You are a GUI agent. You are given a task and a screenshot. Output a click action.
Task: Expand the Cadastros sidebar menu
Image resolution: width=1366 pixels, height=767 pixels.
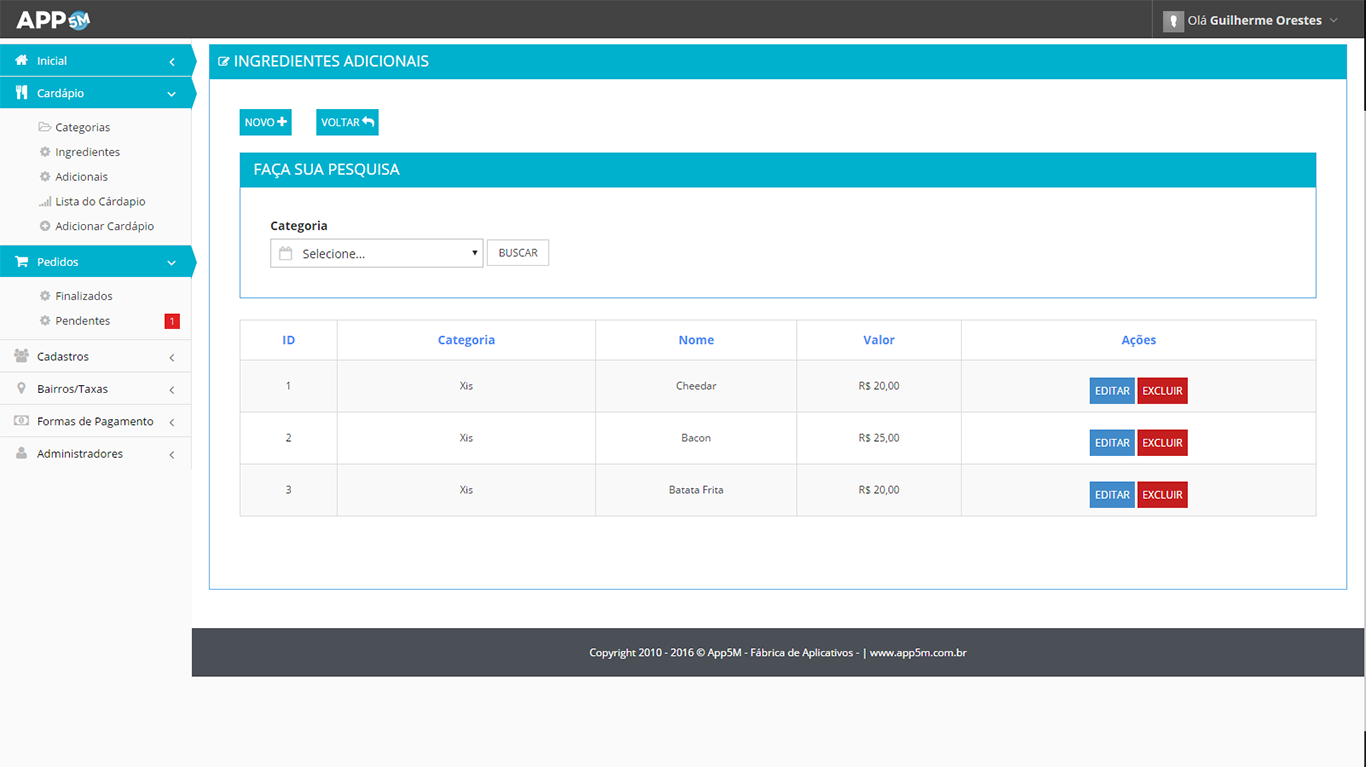pyautogui.click(x=95, y=357)
